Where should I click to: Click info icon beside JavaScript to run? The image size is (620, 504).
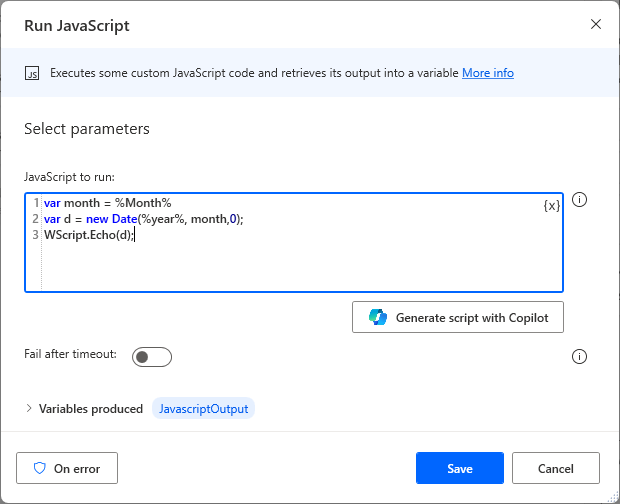click(579, 200)
